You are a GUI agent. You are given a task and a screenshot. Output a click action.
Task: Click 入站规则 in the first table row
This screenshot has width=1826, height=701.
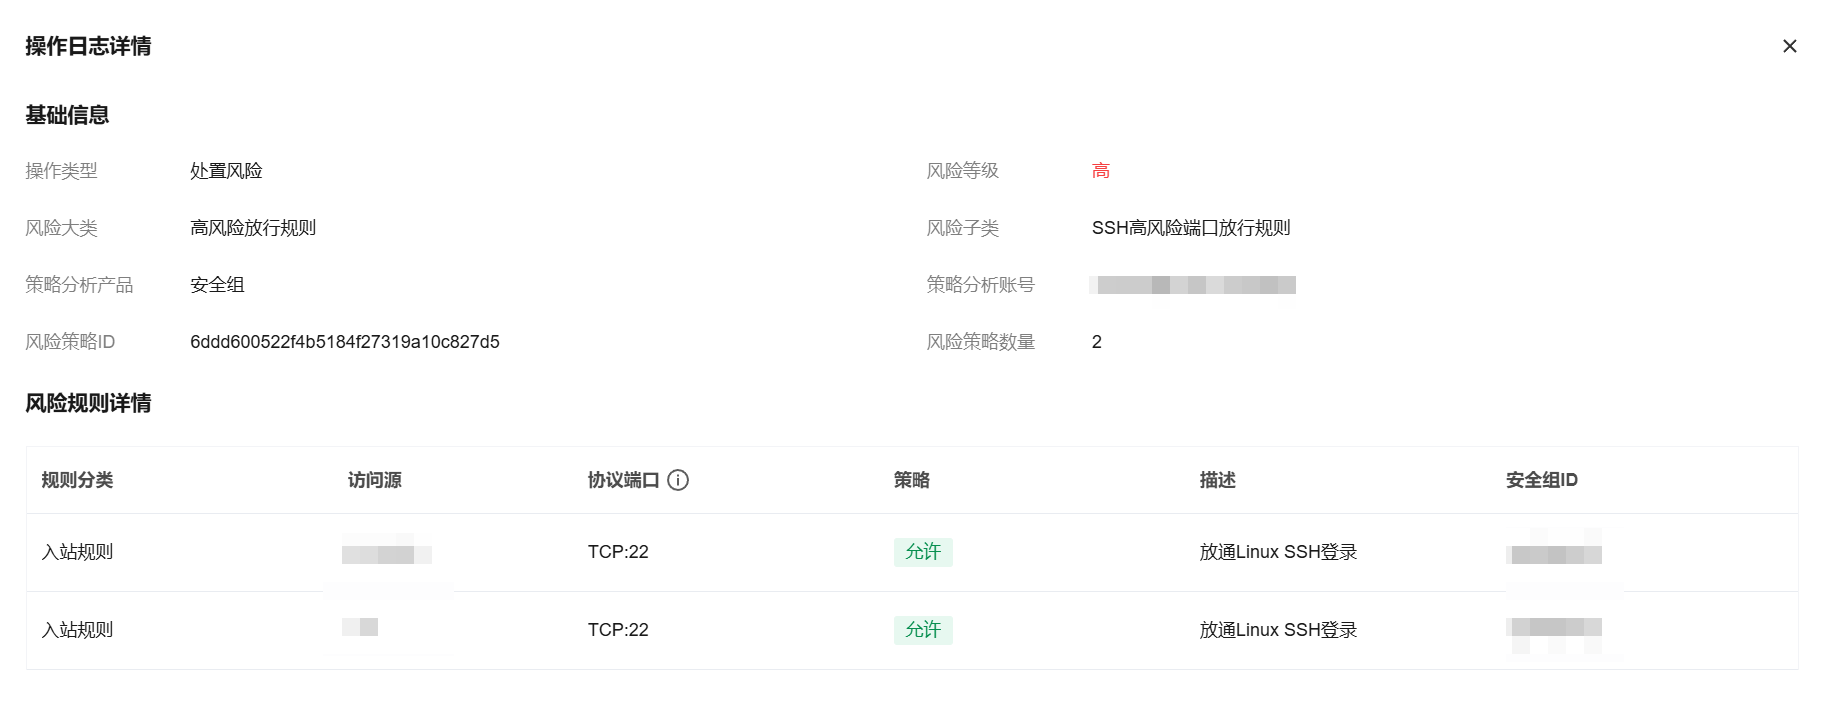click(77, 552)
